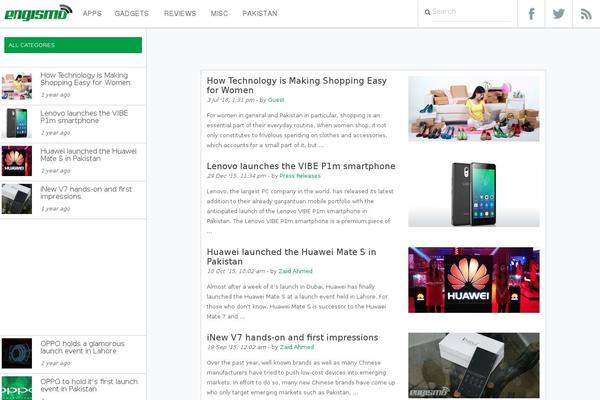
Task: Open the REVIEWS menu
Action: [180, 13]
